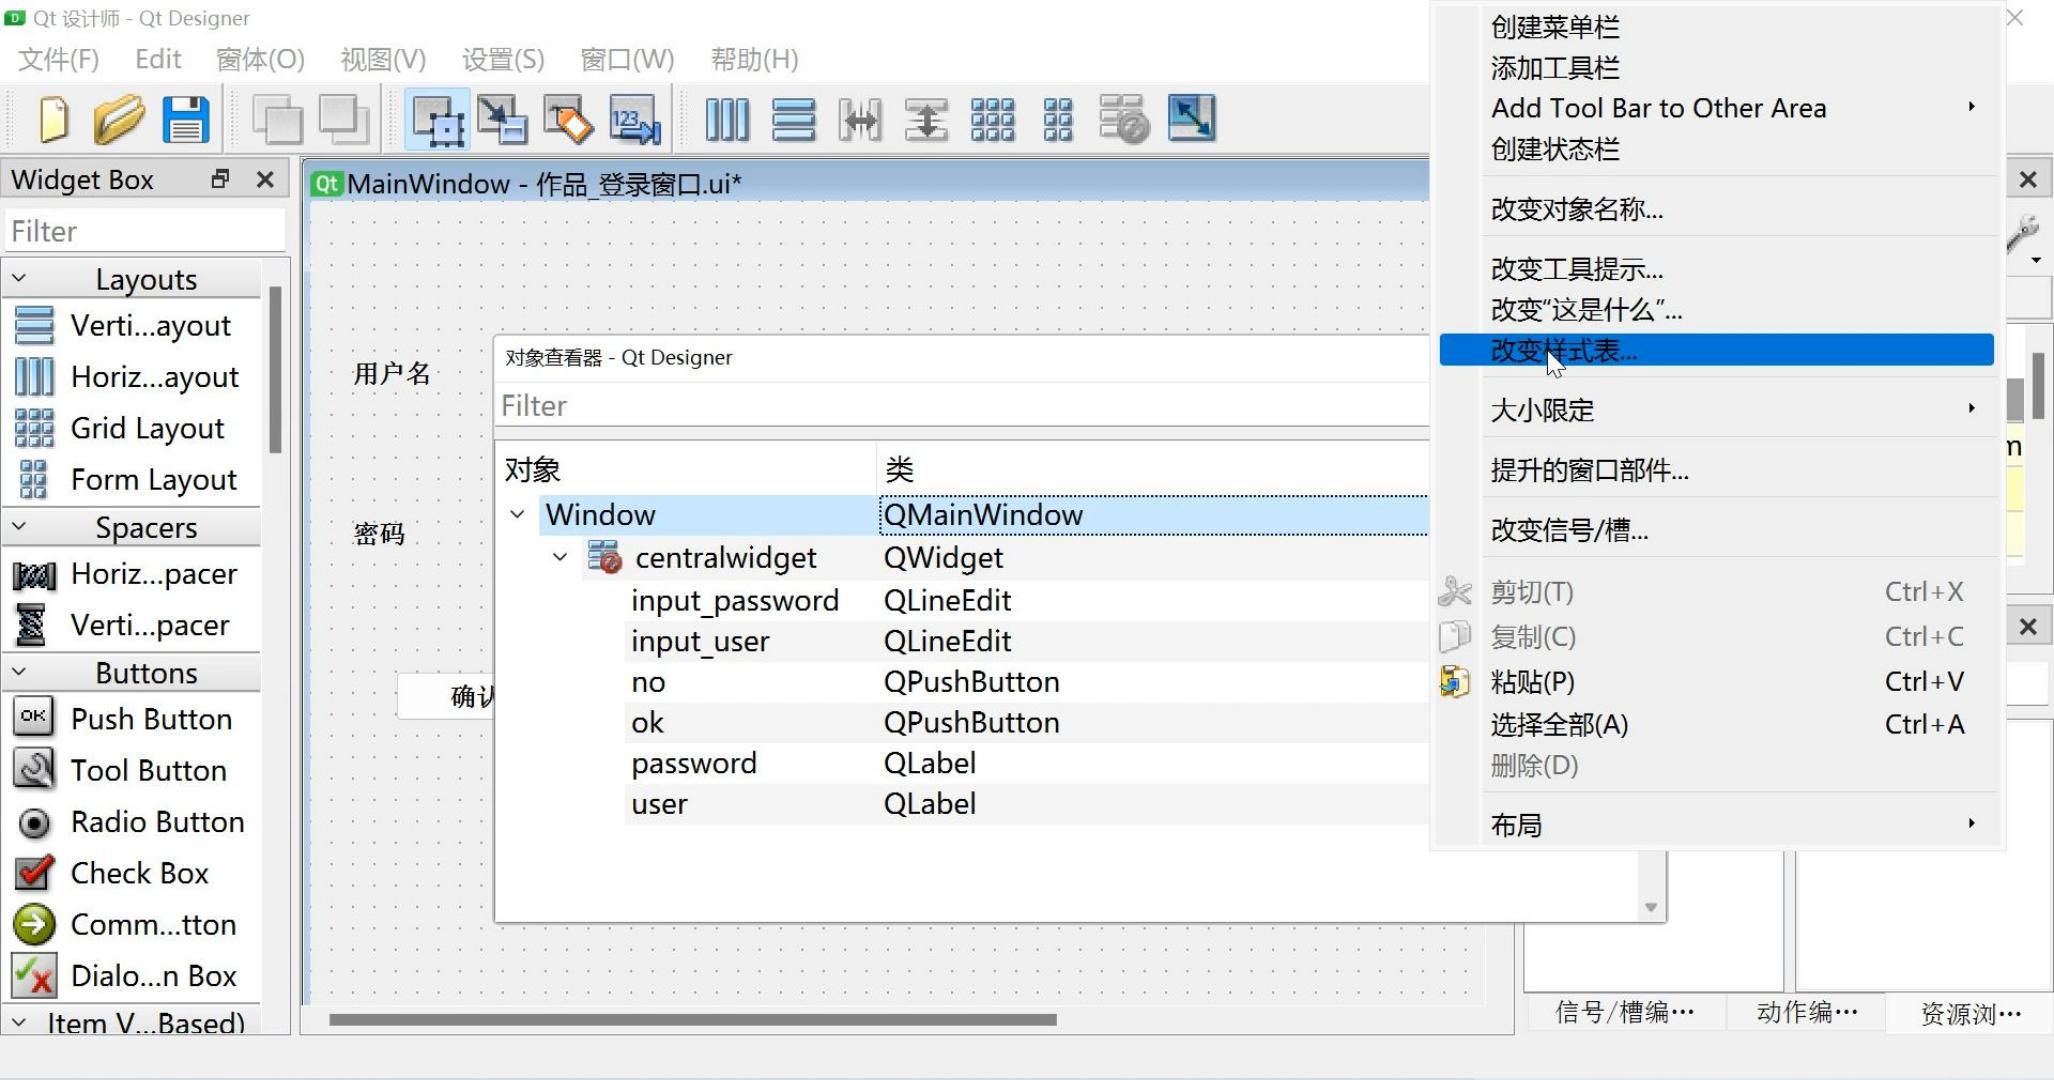Apply Lay Out Horizontally icon
Screen dimensions: 2054x1080
[x=727, y=119]
